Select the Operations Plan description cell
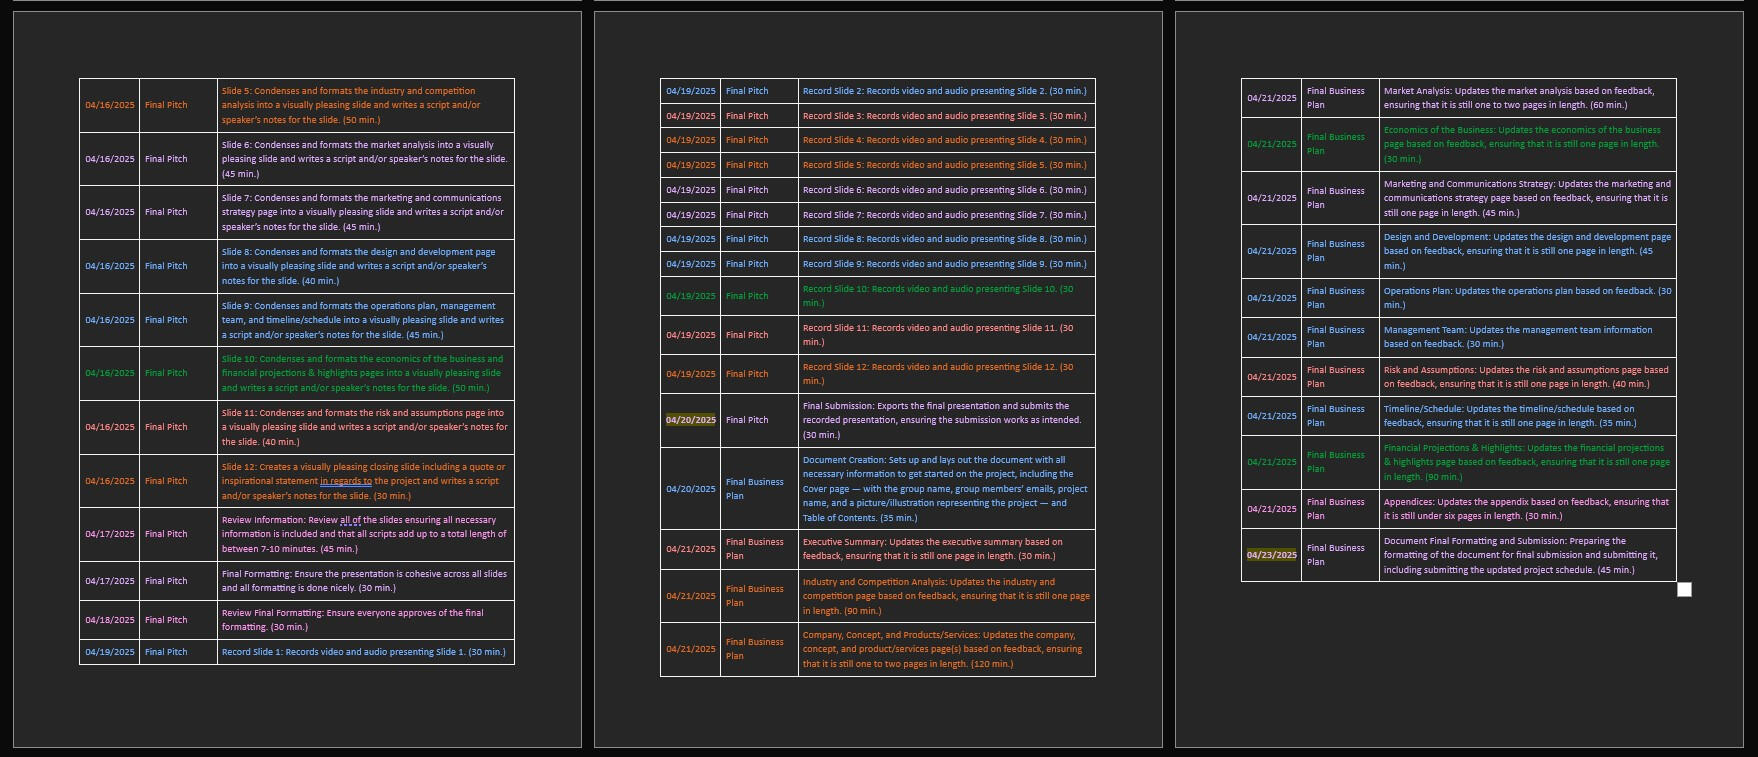The height and width of the screenshot is (757, 1758). pyautogui.click(x=1526, y=298)
